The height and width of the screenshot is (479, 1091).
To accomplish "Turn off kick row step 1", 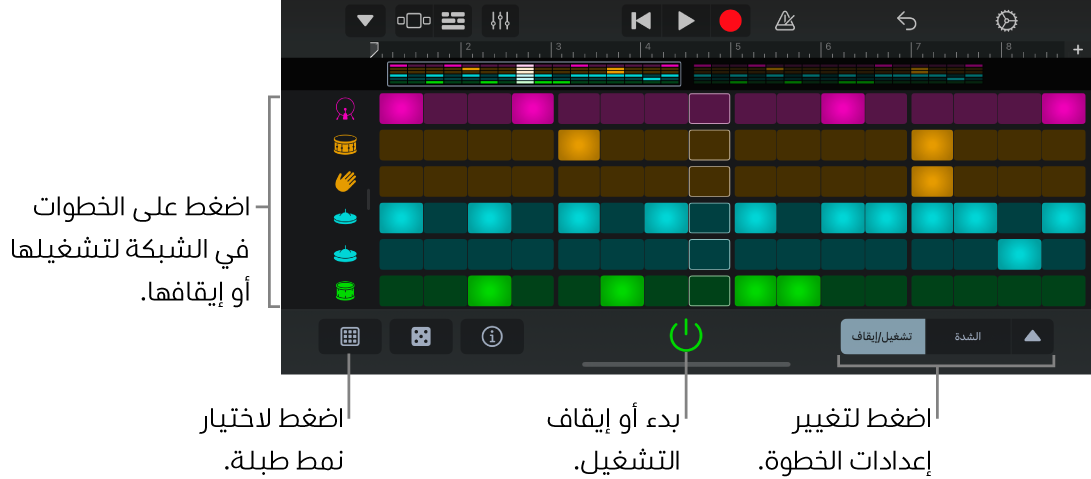I will (x=401, y=109).
